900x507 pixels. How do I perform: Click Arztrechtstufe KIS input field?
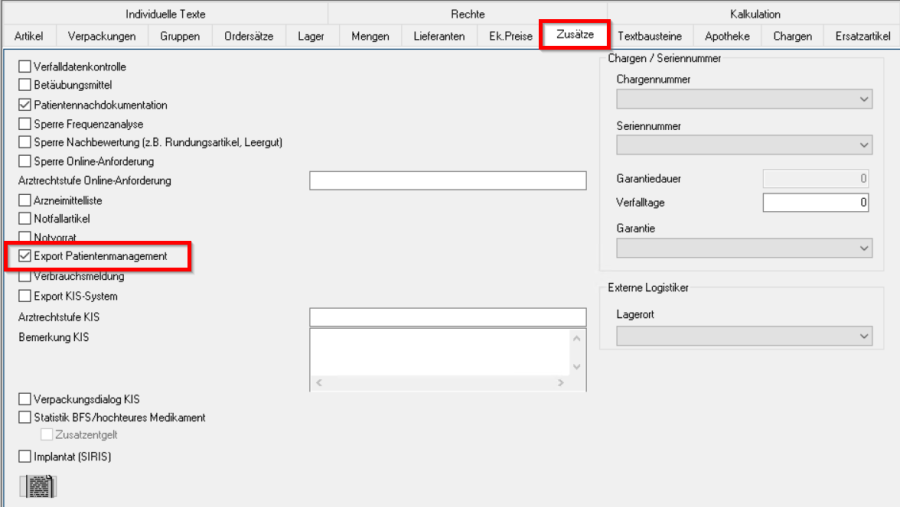pos(448,317)
